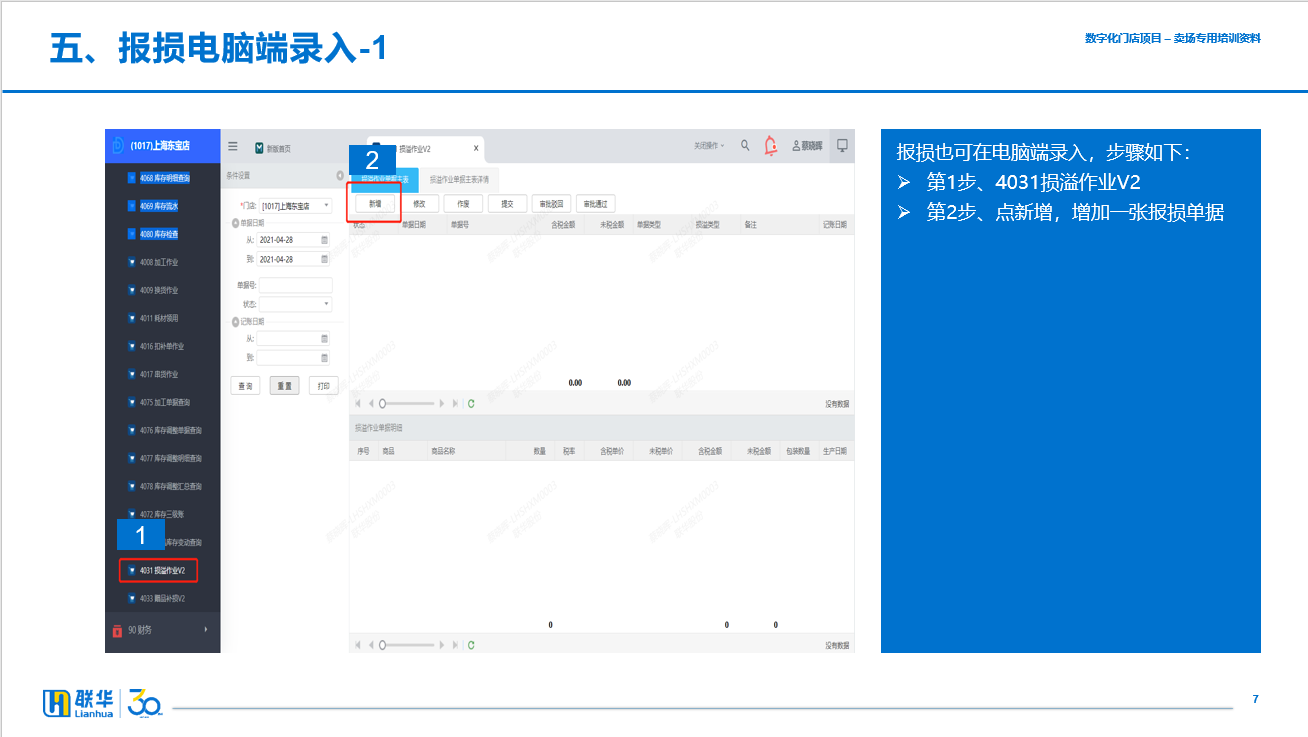Open 4069 库存流水 in sidebar
Screen dimensions: 1308x737
click(x=160, y=206)
